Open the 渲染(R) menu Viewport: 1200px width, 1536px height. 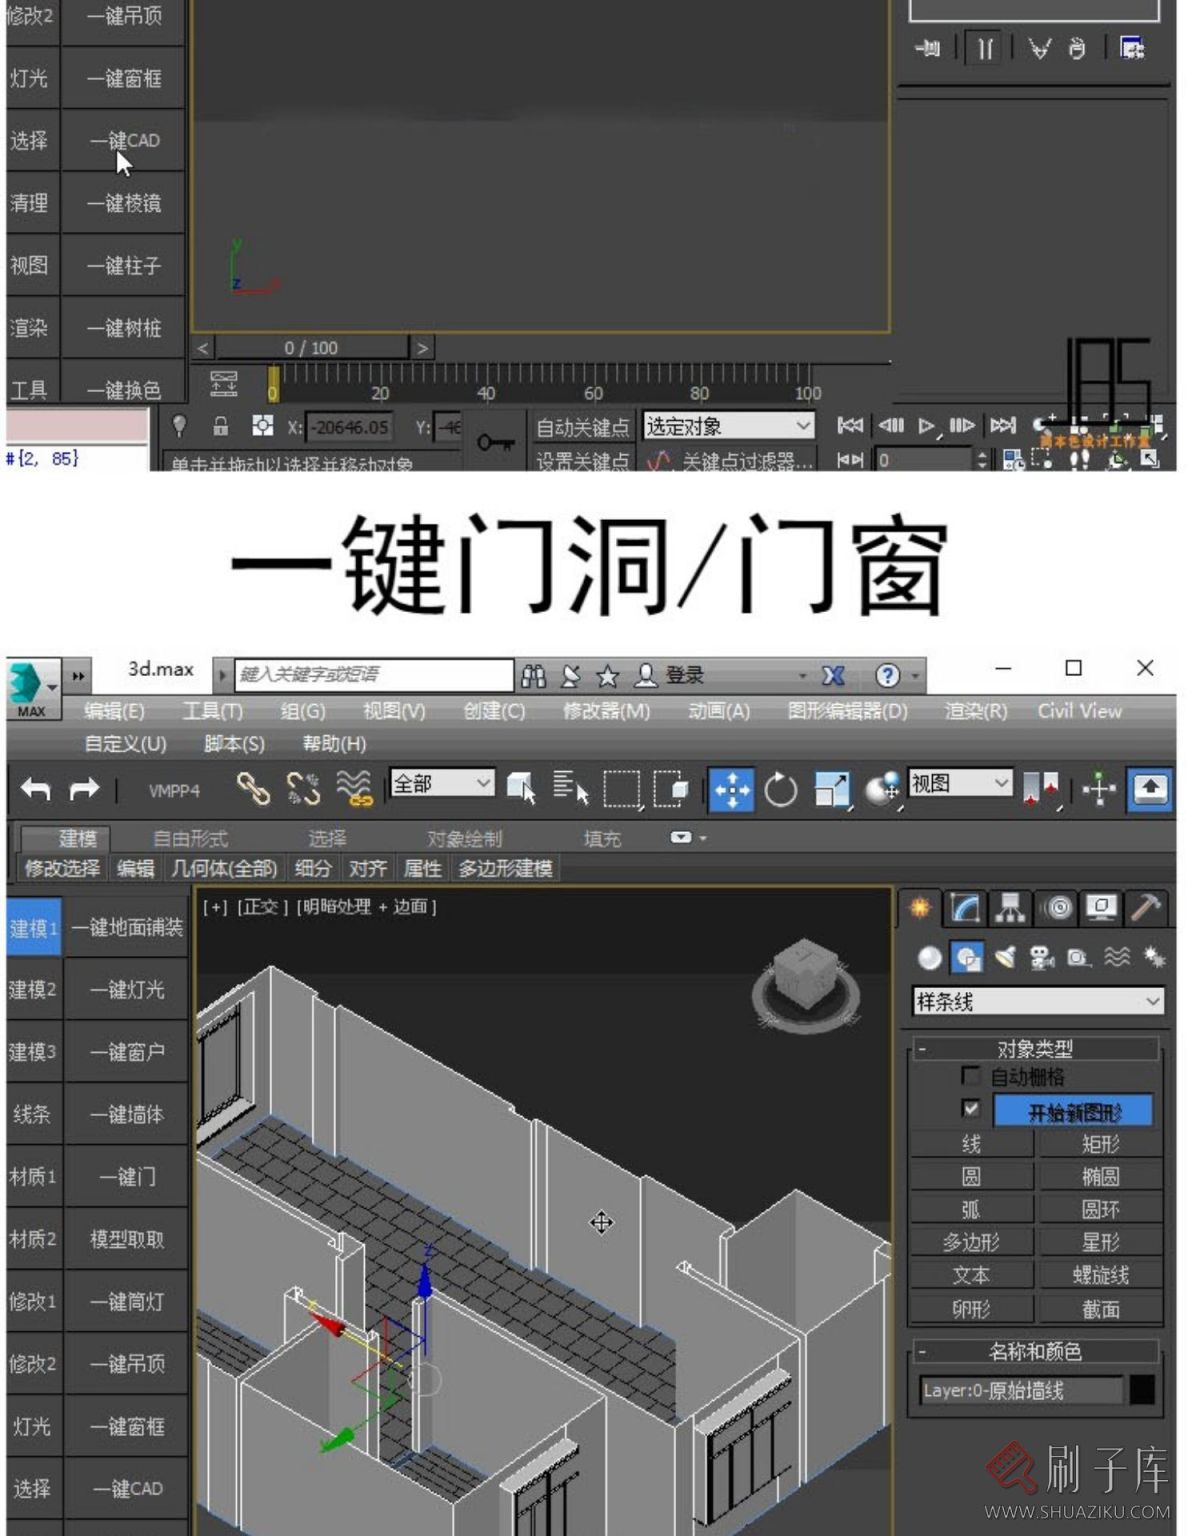[976, 711]
